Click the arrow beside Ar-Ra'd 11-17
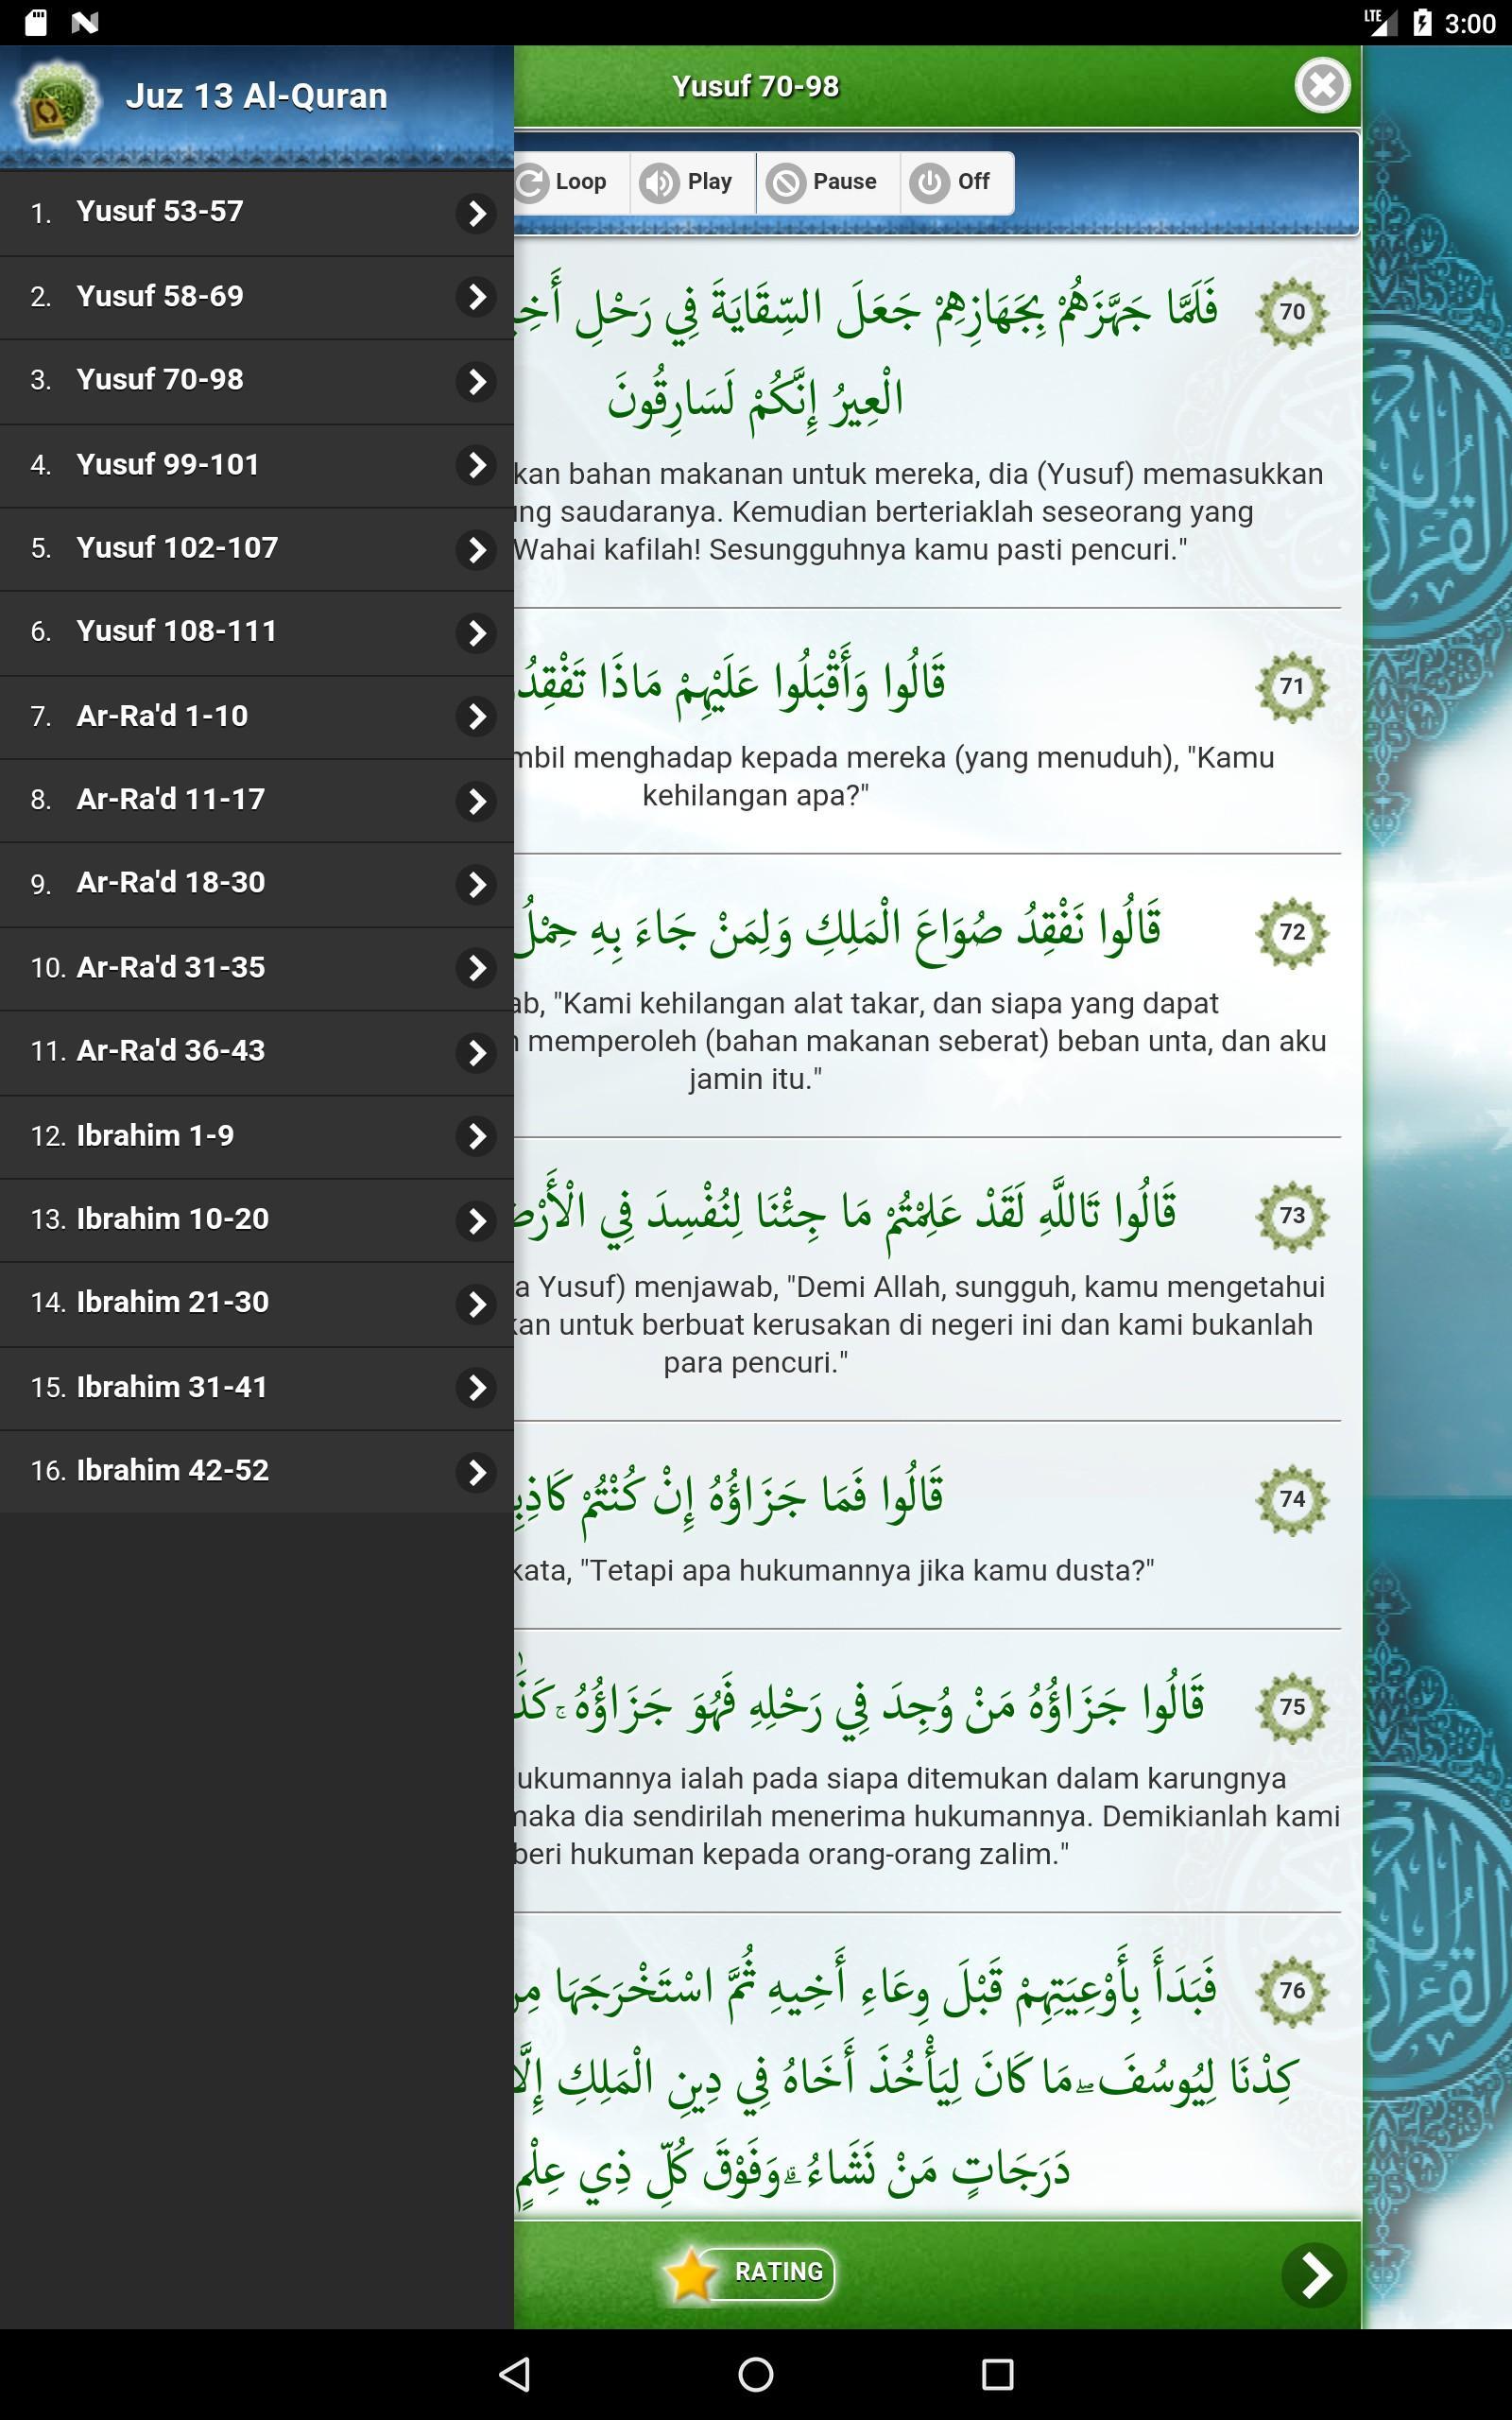1512x2420 pixels. pyautogui.click(x=477, y=800)
